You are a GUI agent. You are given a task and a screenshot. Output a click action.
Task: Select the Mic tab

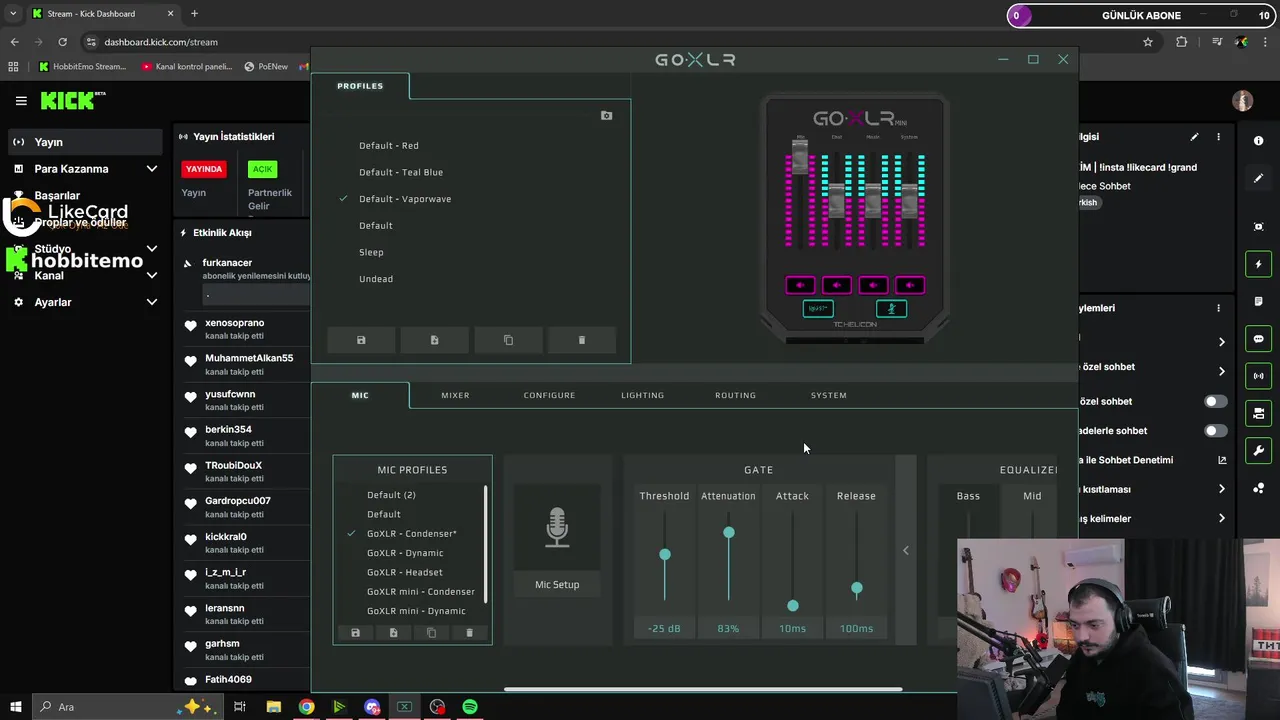(x=360, y=395)
